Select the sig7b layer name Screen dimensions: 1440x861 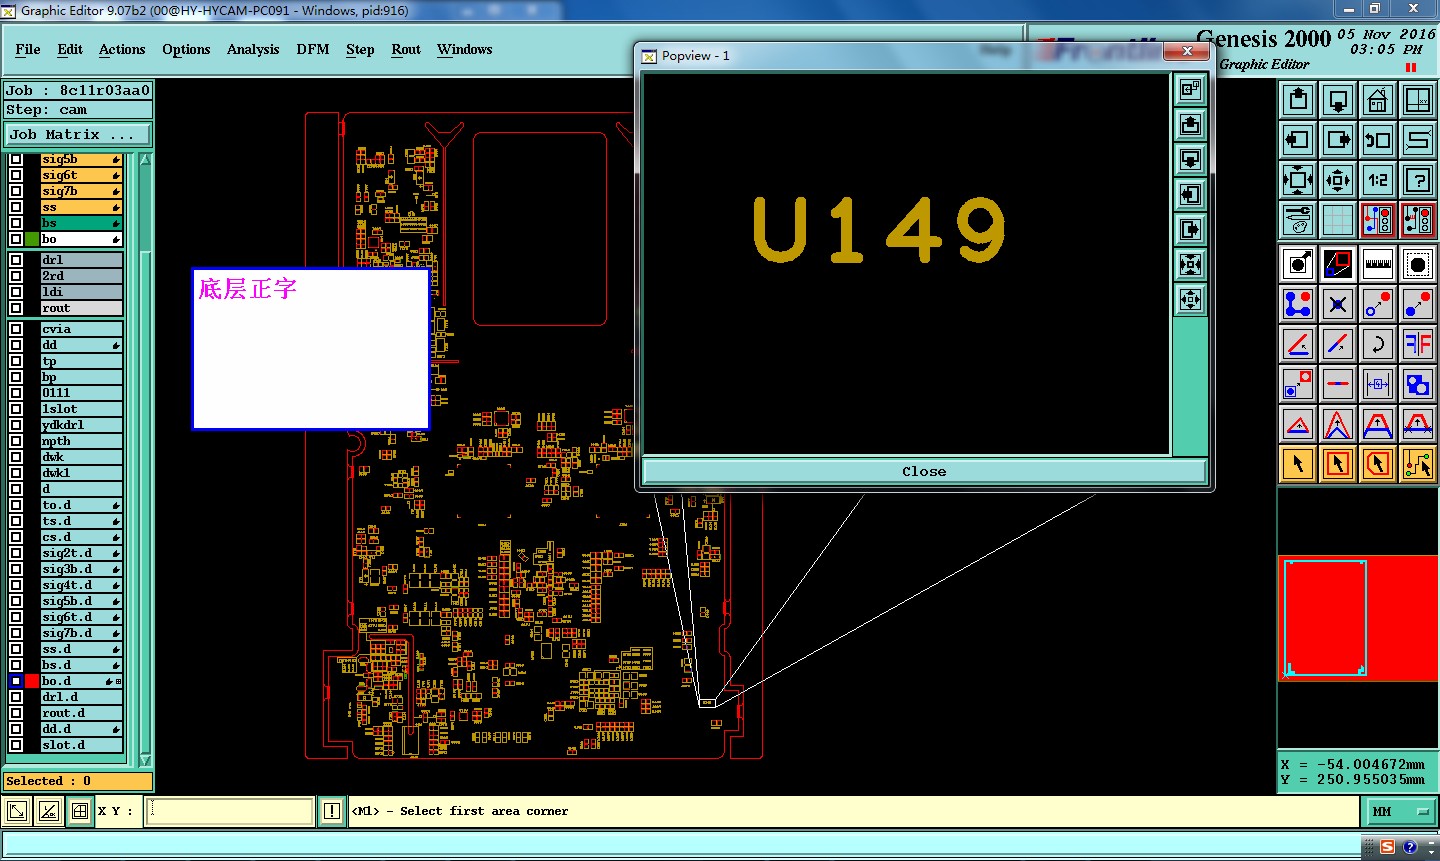click(81, 191)
